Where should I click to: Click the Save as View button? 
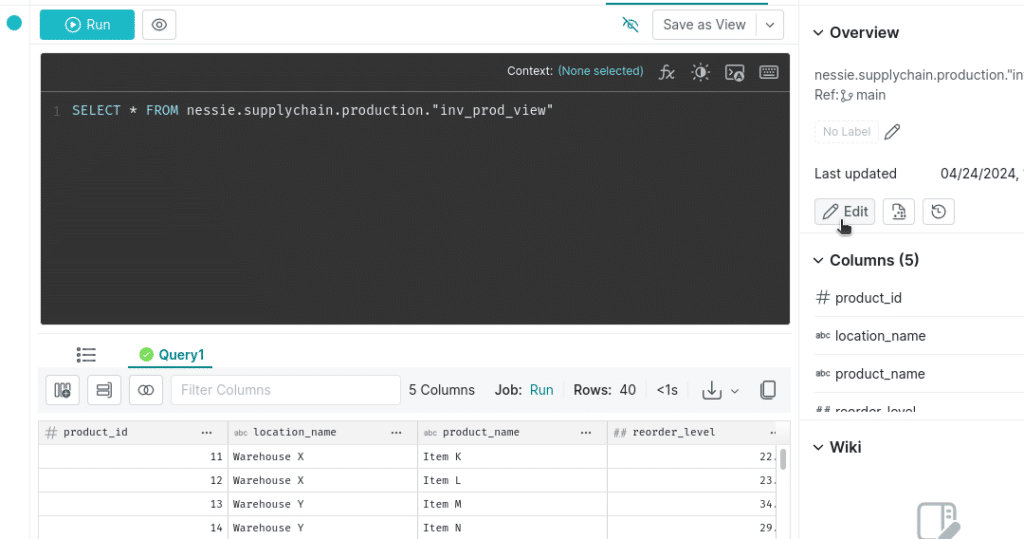[704, 25]
